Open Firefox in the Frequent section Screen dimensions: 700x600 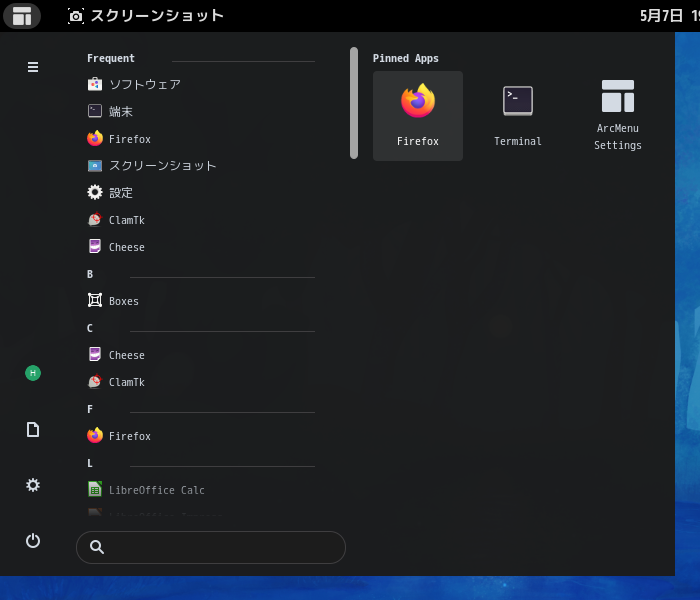point(201,139)
